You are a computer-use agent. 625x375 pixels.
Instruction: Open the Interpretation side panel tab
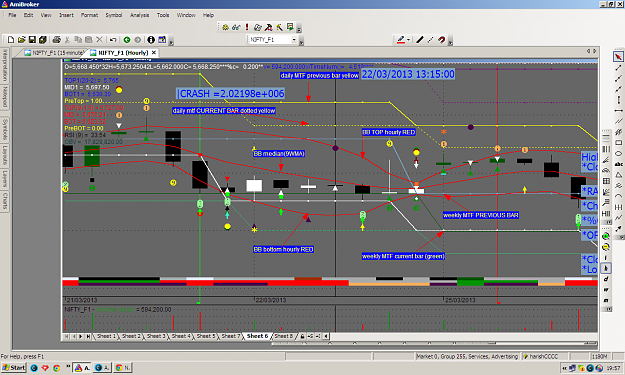[5, 65]
